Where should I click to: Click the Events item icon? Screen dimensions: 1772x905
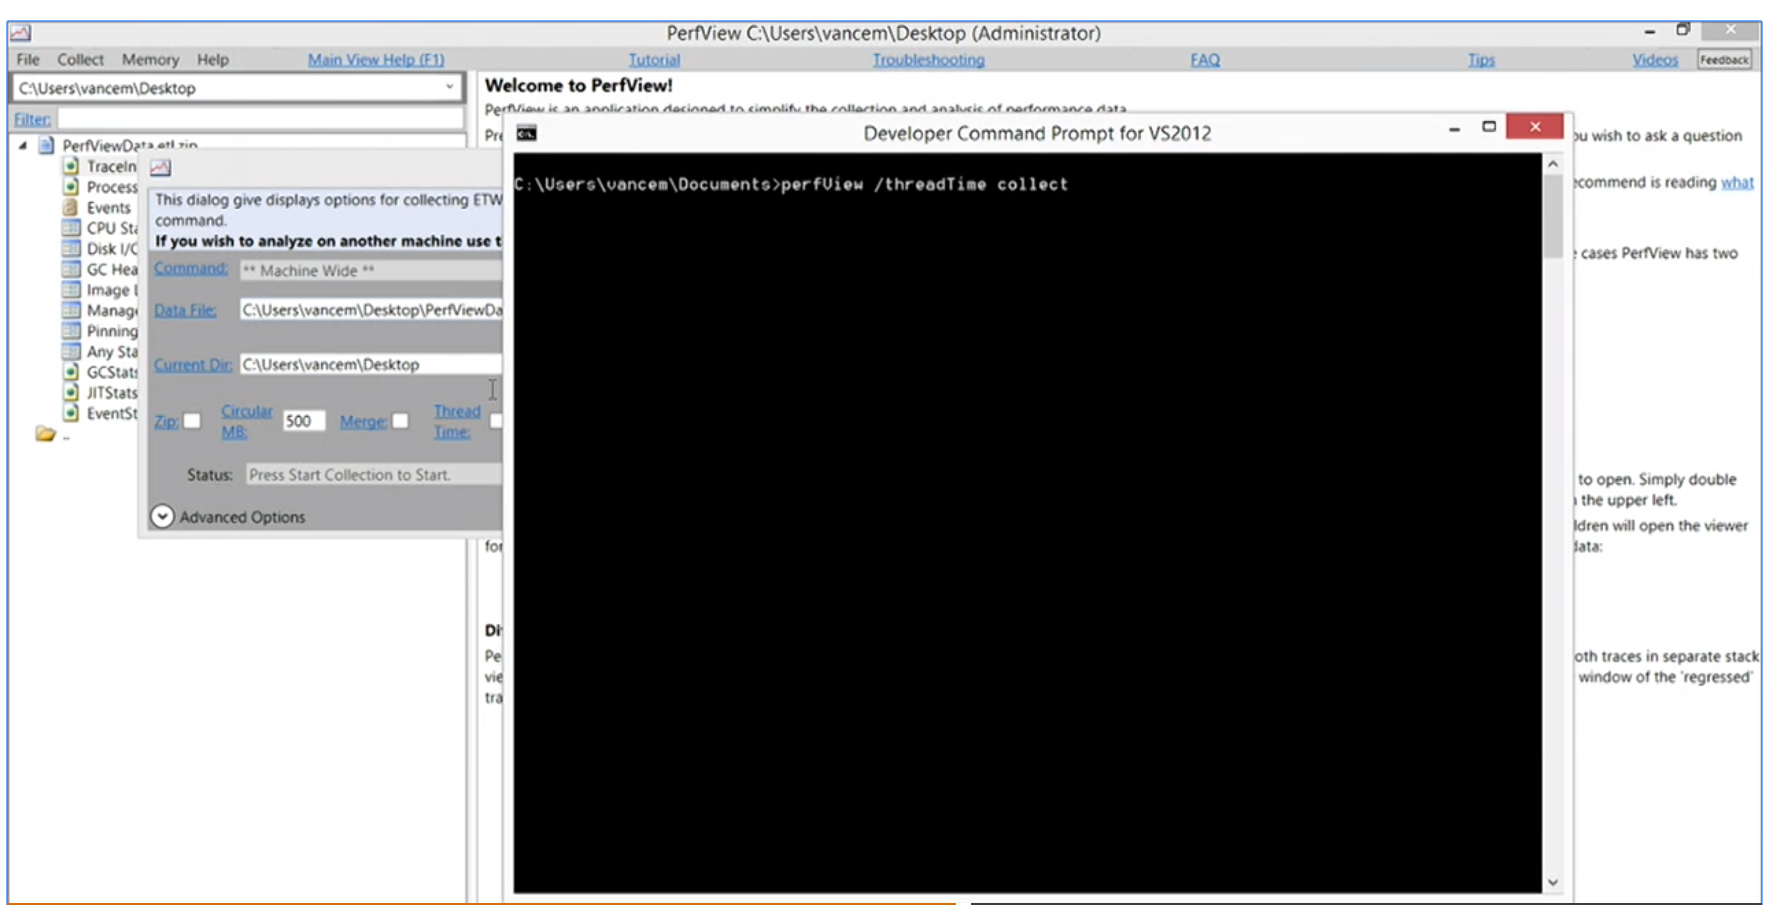(71, 207)
